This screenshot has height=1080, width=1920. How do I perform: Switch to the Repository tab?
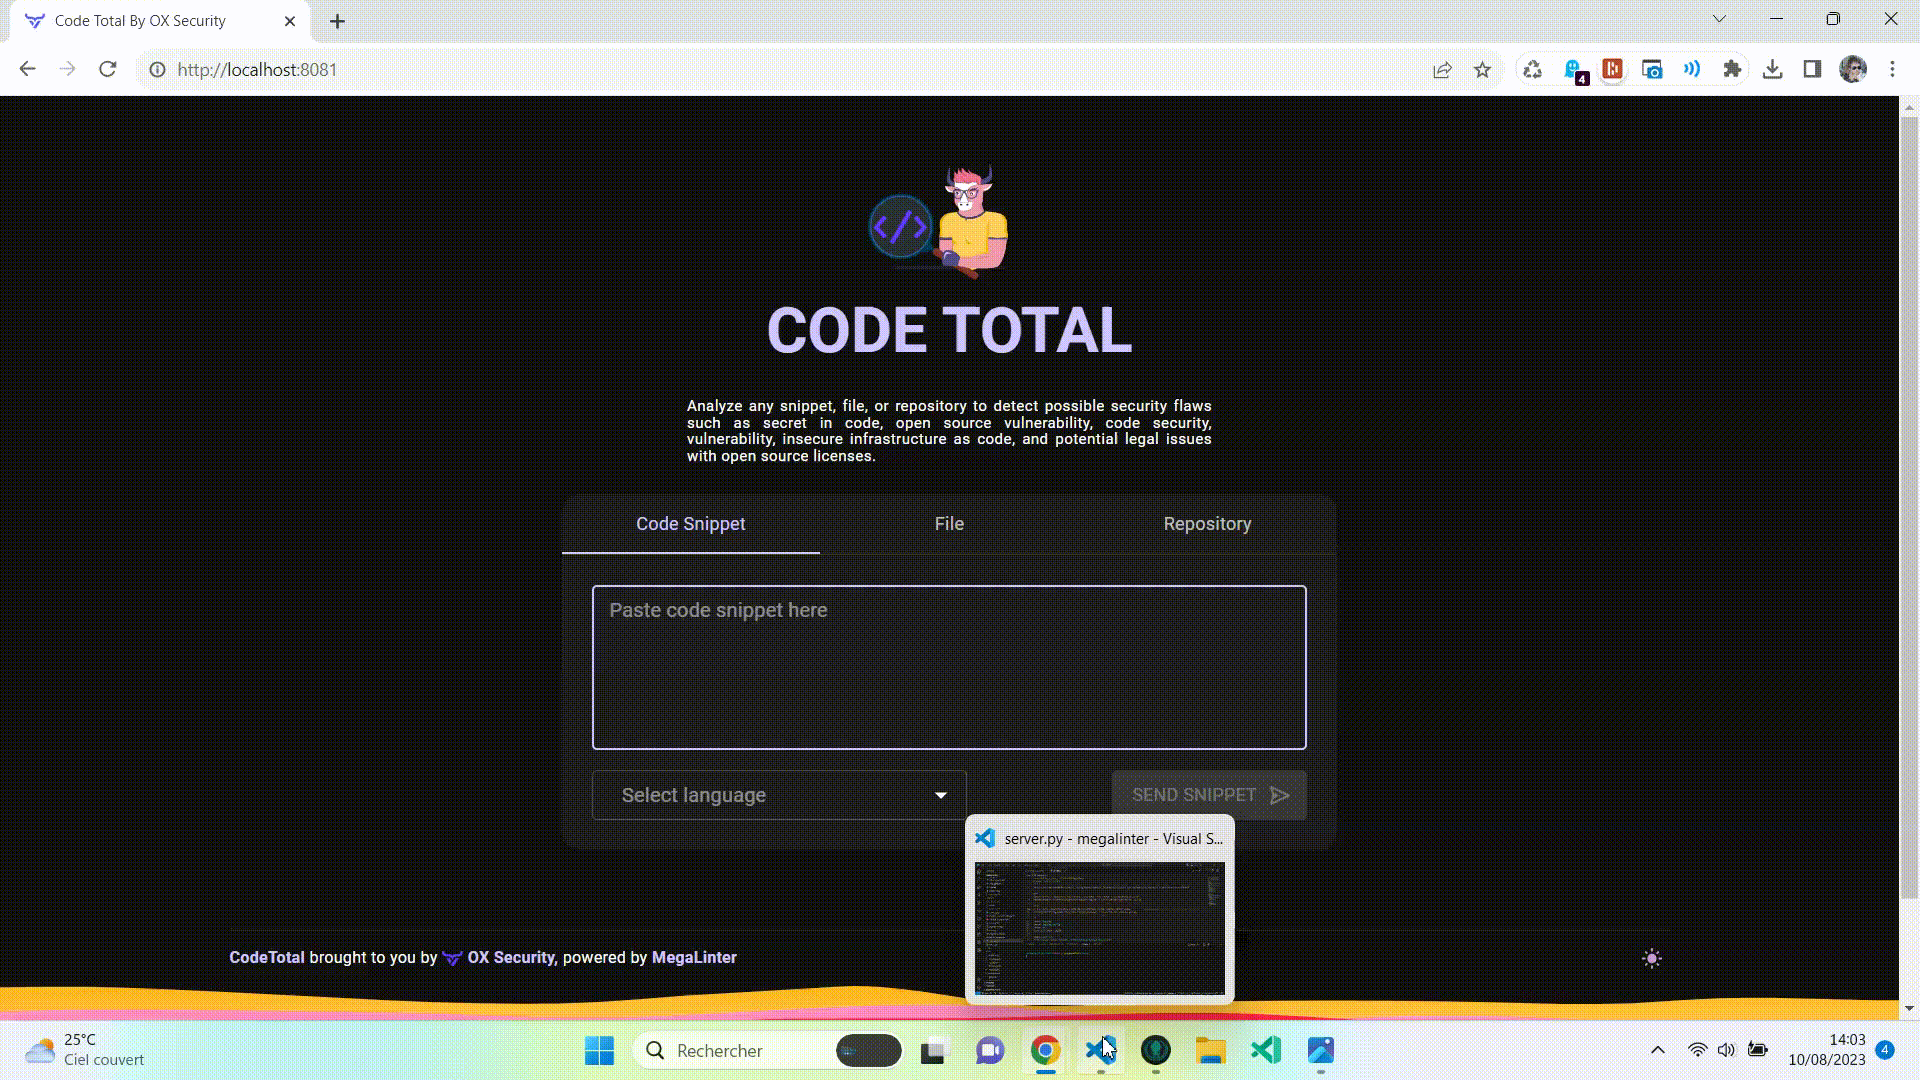coord(1207,524)
